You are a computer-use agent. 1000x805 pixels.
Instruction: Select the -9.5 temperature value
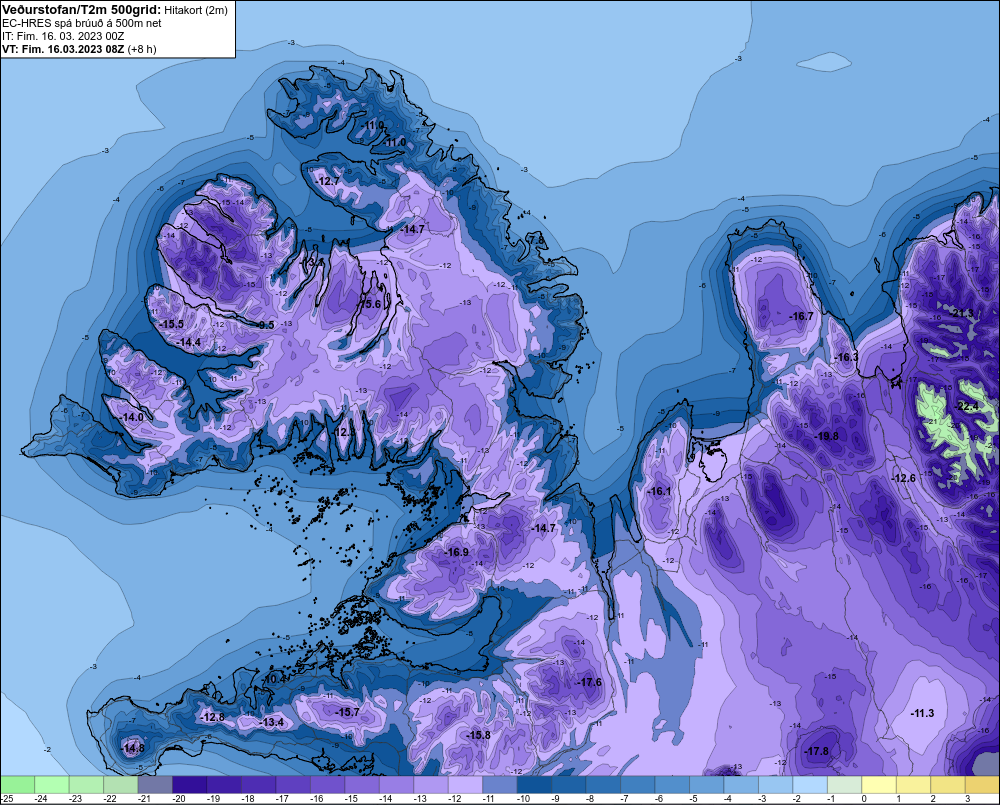pos(264,325)
